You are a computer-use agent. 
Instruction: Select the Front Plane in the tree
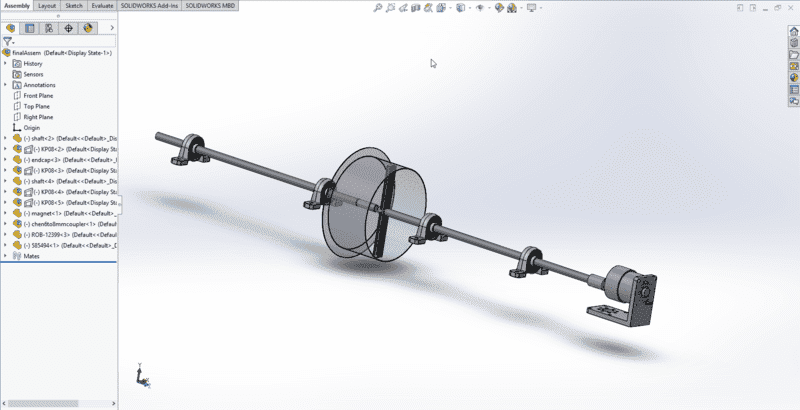click(36, 96)
